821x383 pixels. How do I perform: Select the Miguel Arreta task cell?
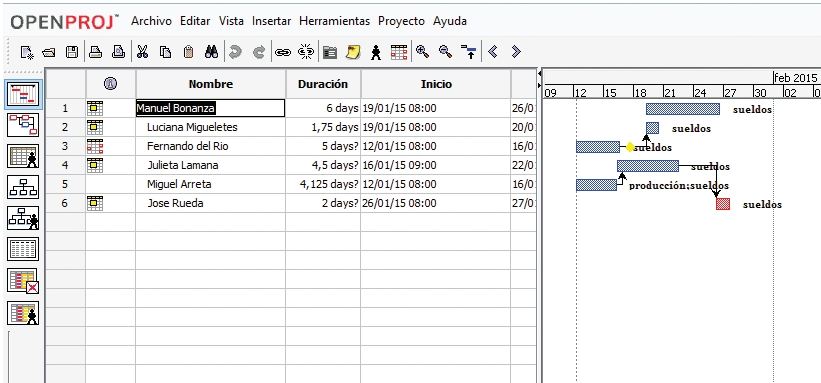210,184
